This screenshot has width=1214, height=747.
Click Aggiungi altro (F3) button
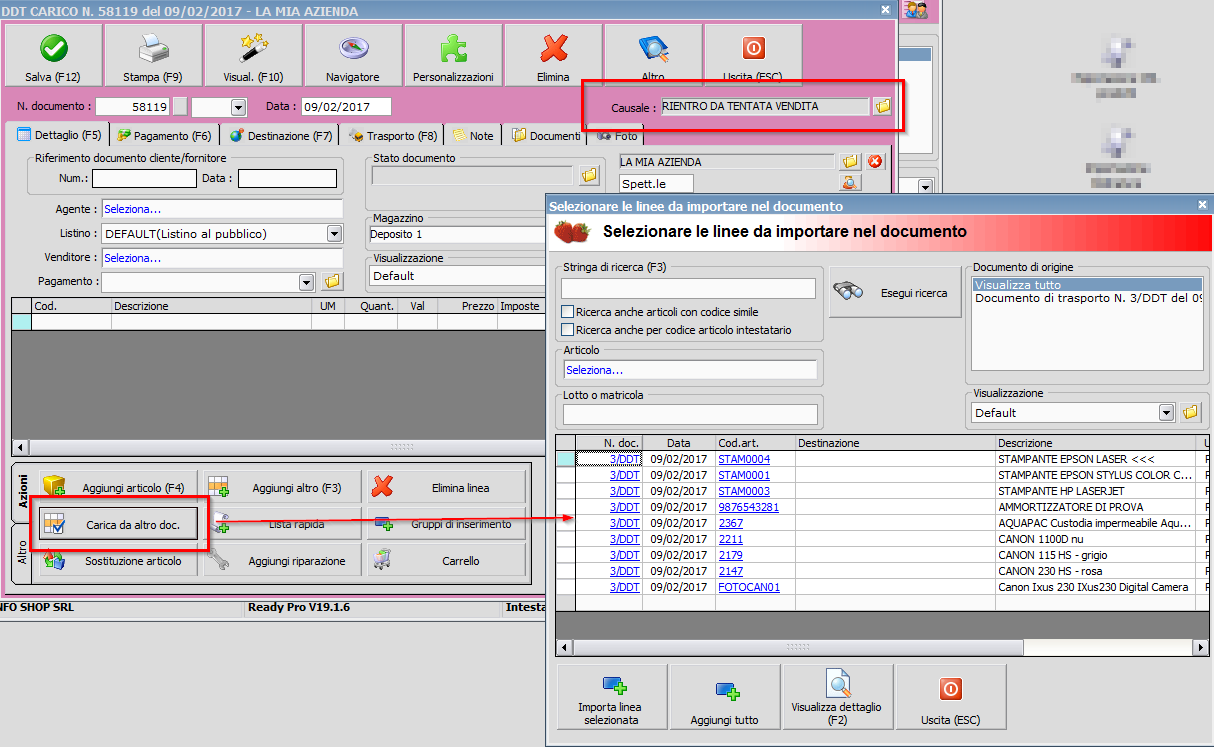pyautogui.click(x=282, y=488)
